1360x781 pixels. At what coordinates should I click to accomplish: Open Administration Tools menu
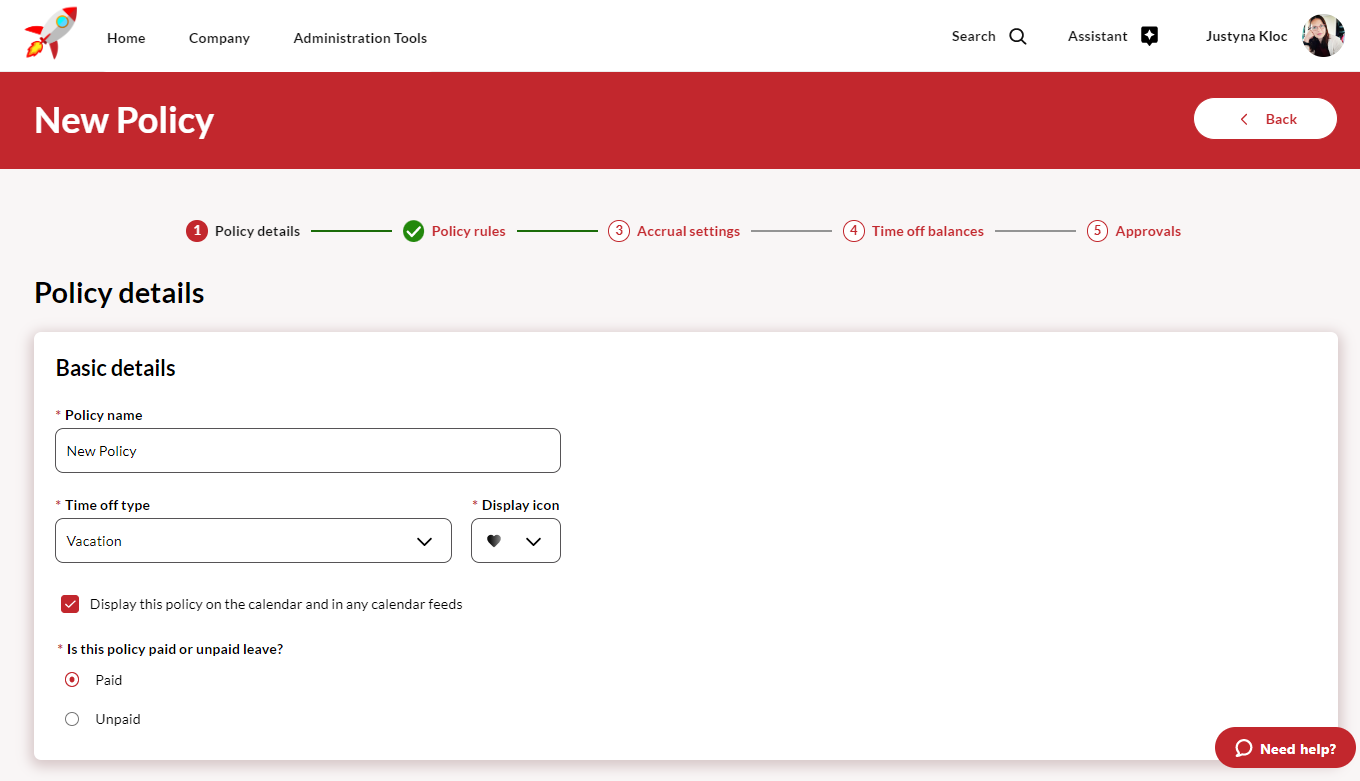click(x=360, y=38)
